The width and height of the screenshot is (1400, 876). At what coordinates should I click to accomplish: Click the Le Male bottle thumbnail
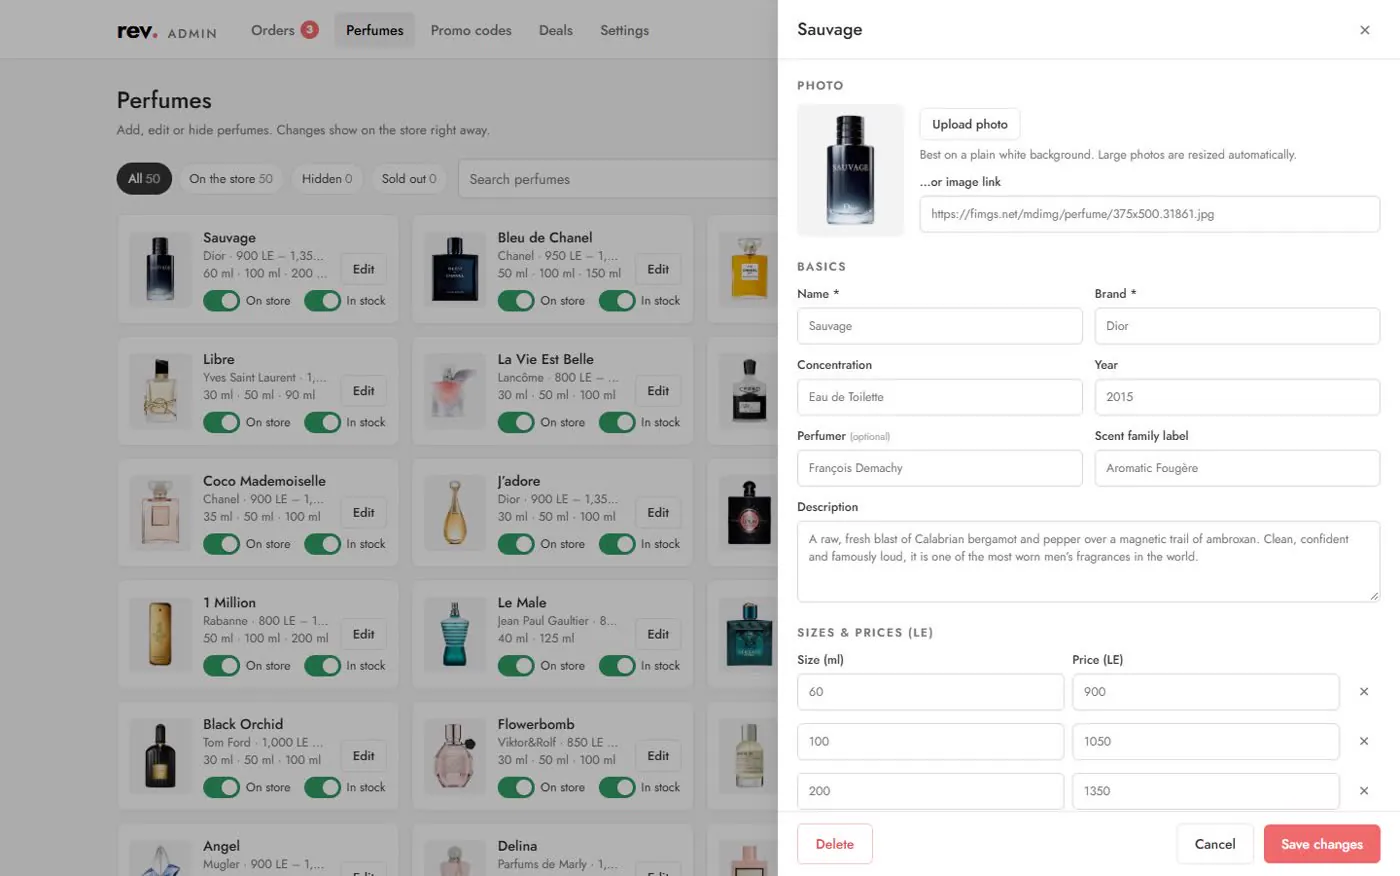click(455, 634)
